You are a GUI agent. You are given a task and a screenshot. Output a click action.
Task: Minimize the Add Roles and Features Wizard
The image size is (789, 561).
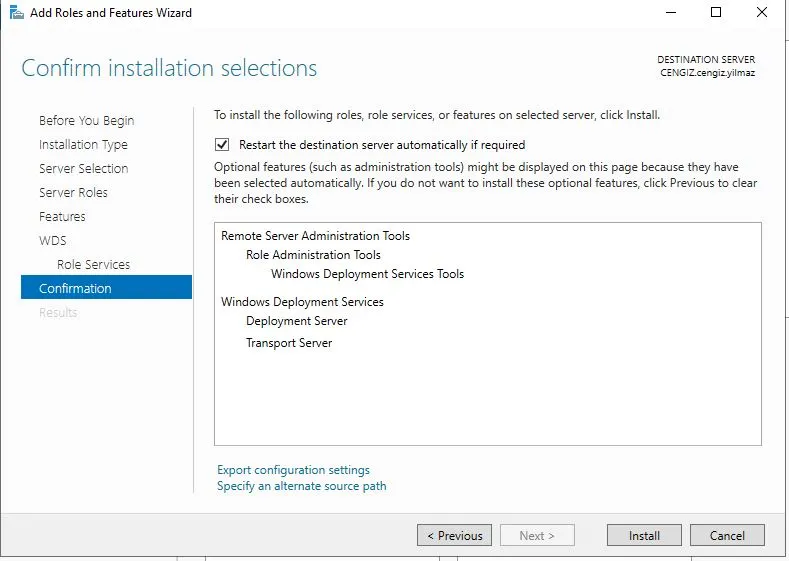(671, 13)
